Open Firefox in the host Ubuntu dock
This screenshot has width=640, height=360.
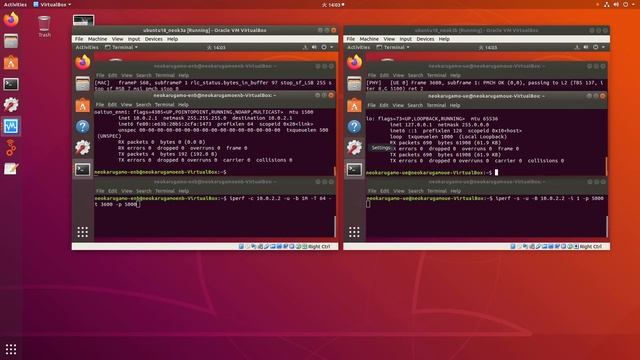(11, 20)
